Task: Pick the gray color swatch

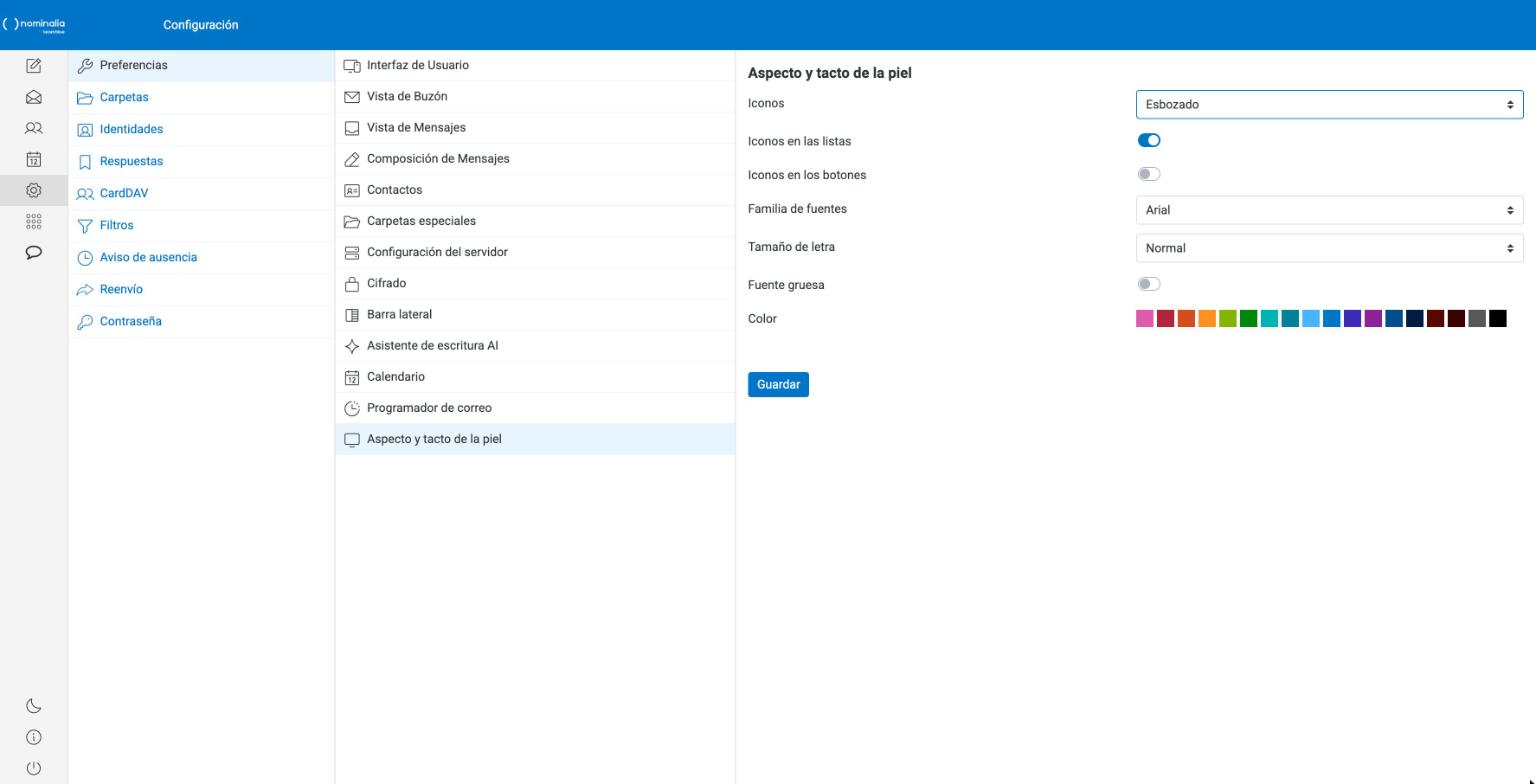Action: click(x=1477, y=319)
